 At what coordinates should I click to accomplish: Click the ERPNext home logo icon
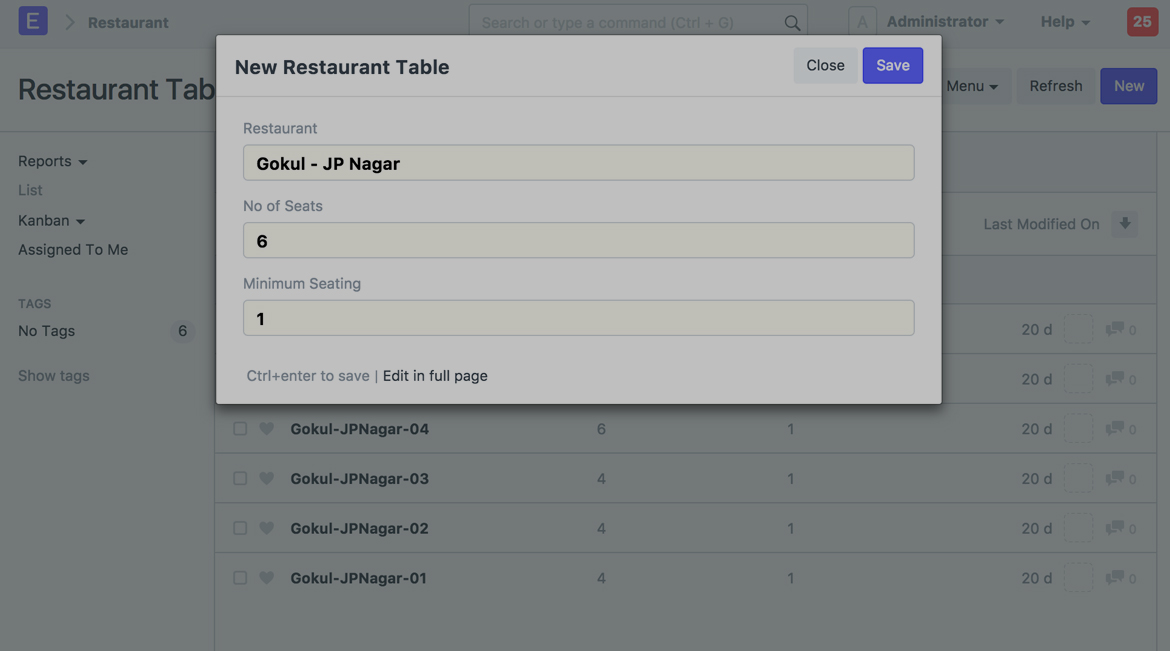(x=33, y=21)
